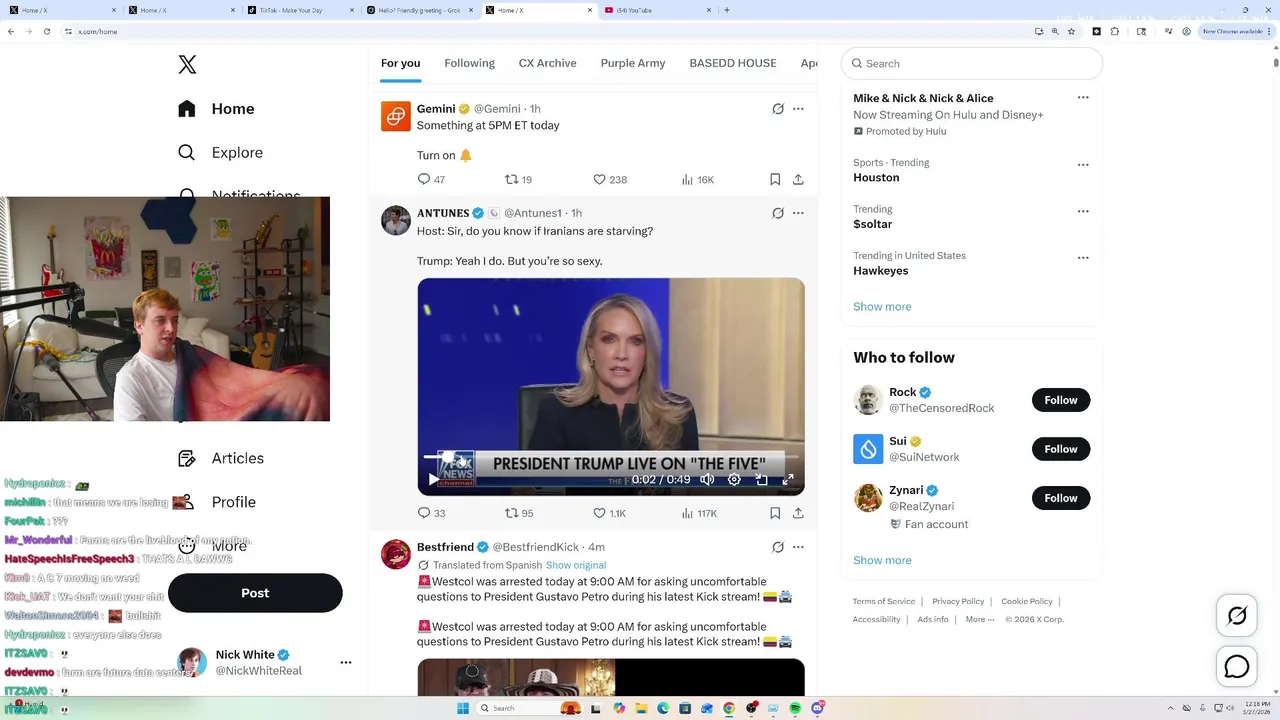Bookmark the Gemini post
This screenshot has width=1280, height=720.
tap(775, 180)
